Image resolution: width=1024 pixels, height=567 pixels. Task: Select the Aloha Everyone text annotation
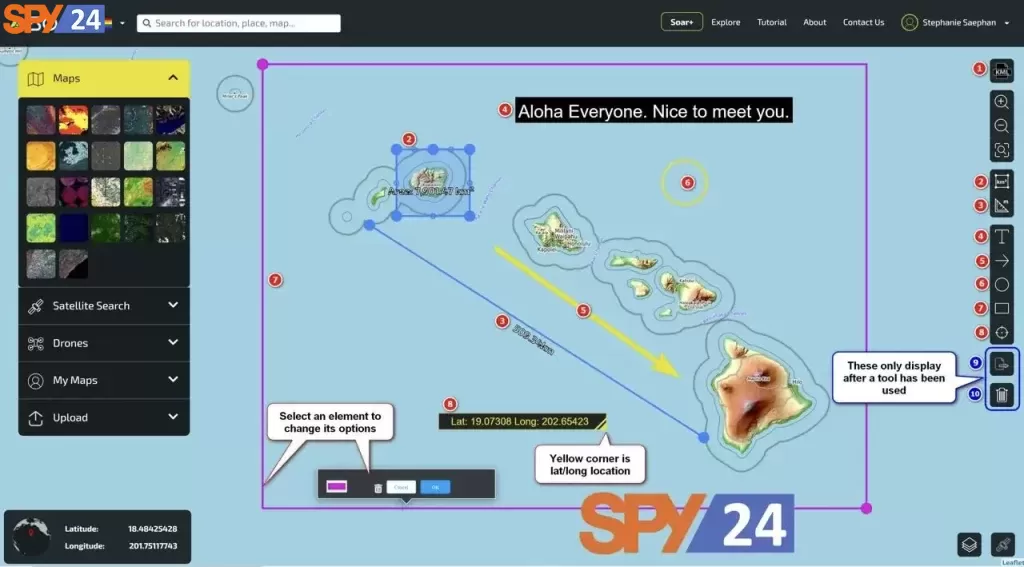tap(654, 111)
